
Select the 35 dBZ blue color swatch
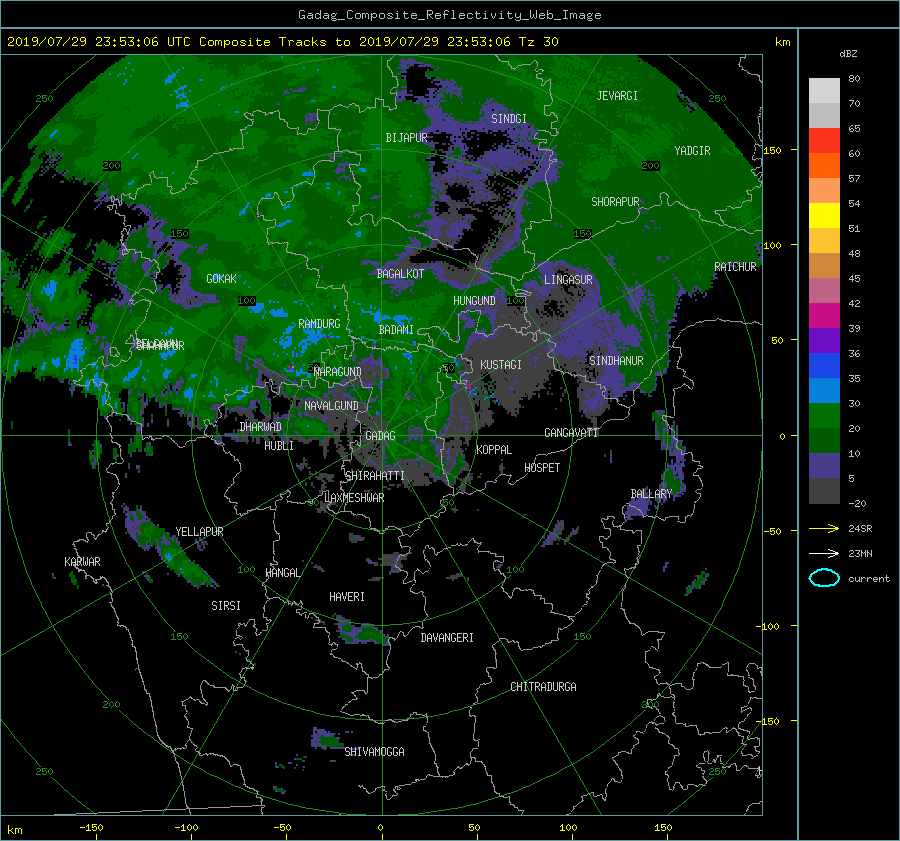824,365
